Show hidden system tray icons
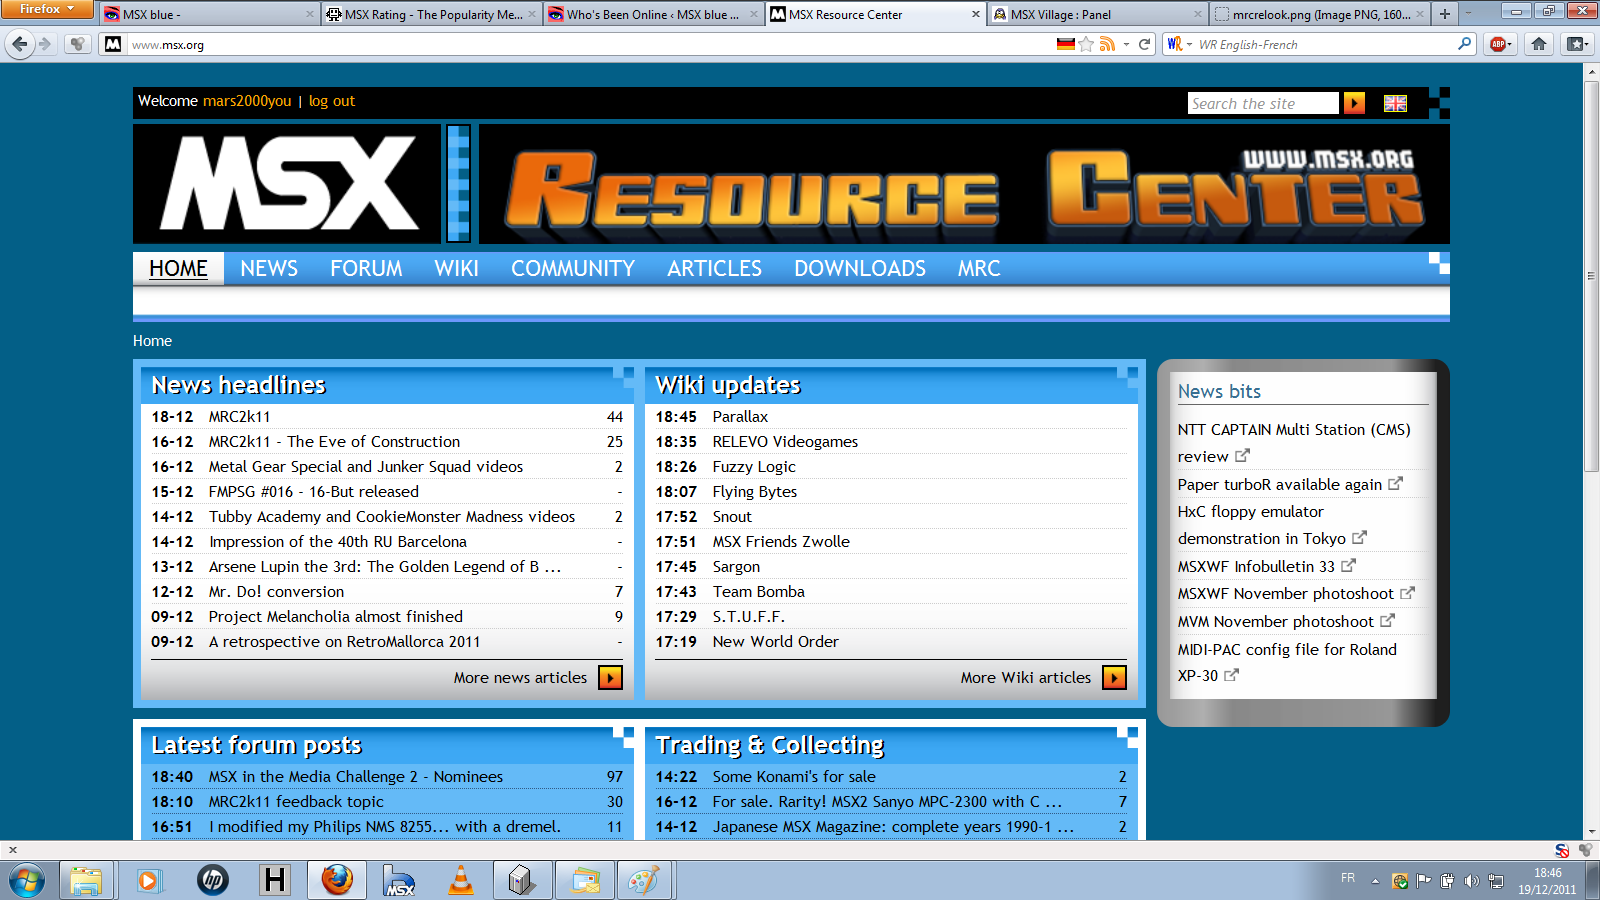 pos(1375,881)
